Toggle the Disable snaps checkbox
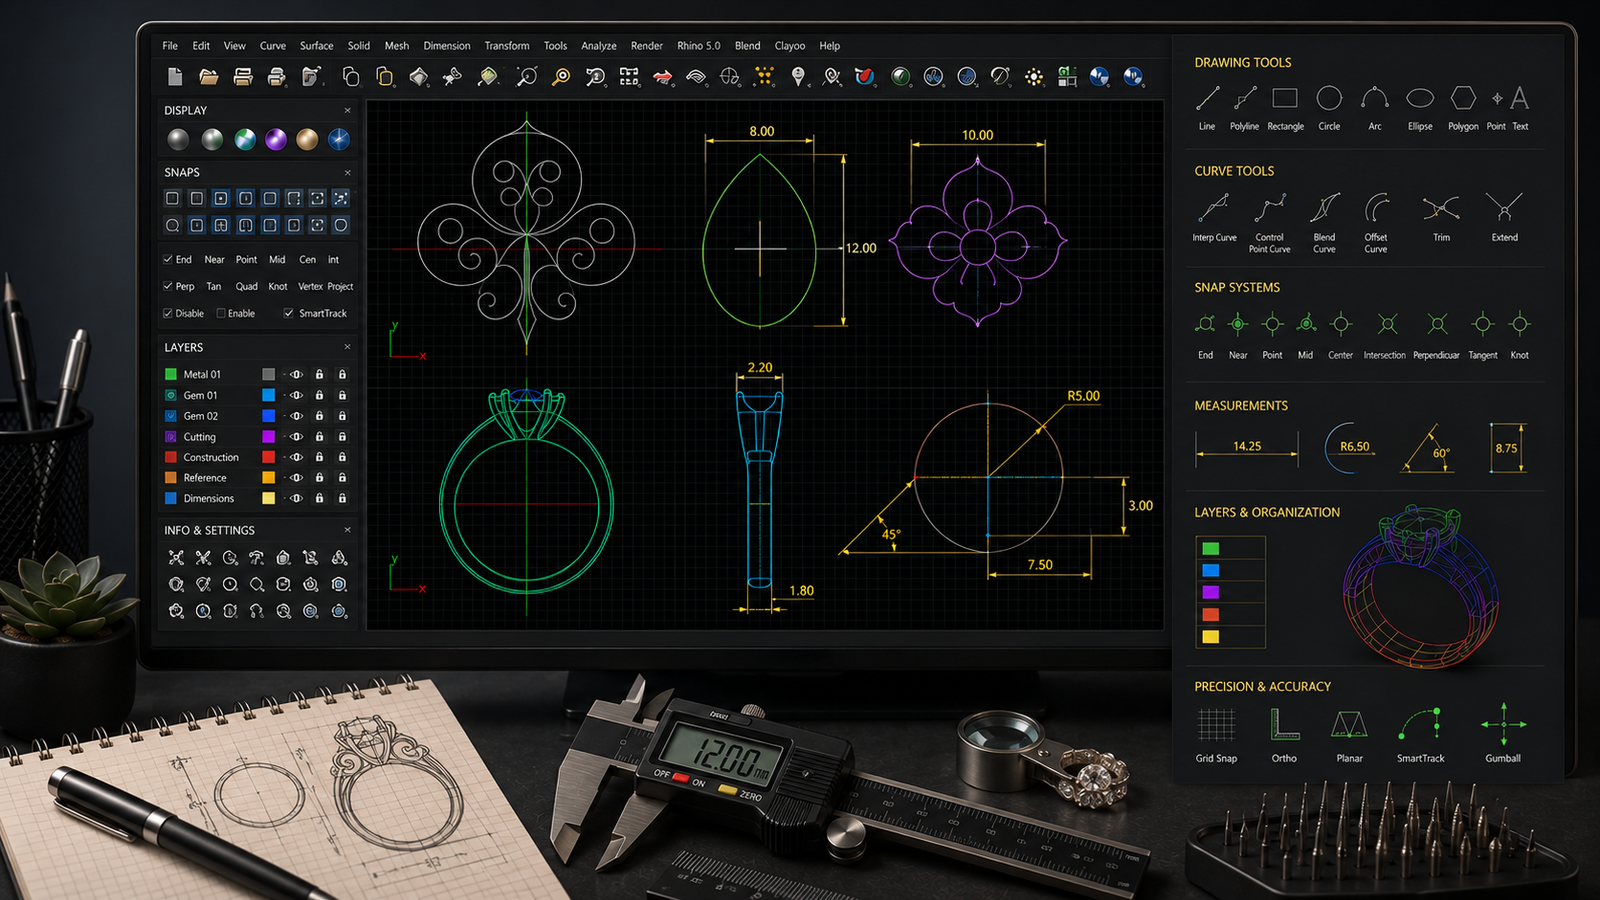This screenshot has width=1600, height=900. click(168, 313)
